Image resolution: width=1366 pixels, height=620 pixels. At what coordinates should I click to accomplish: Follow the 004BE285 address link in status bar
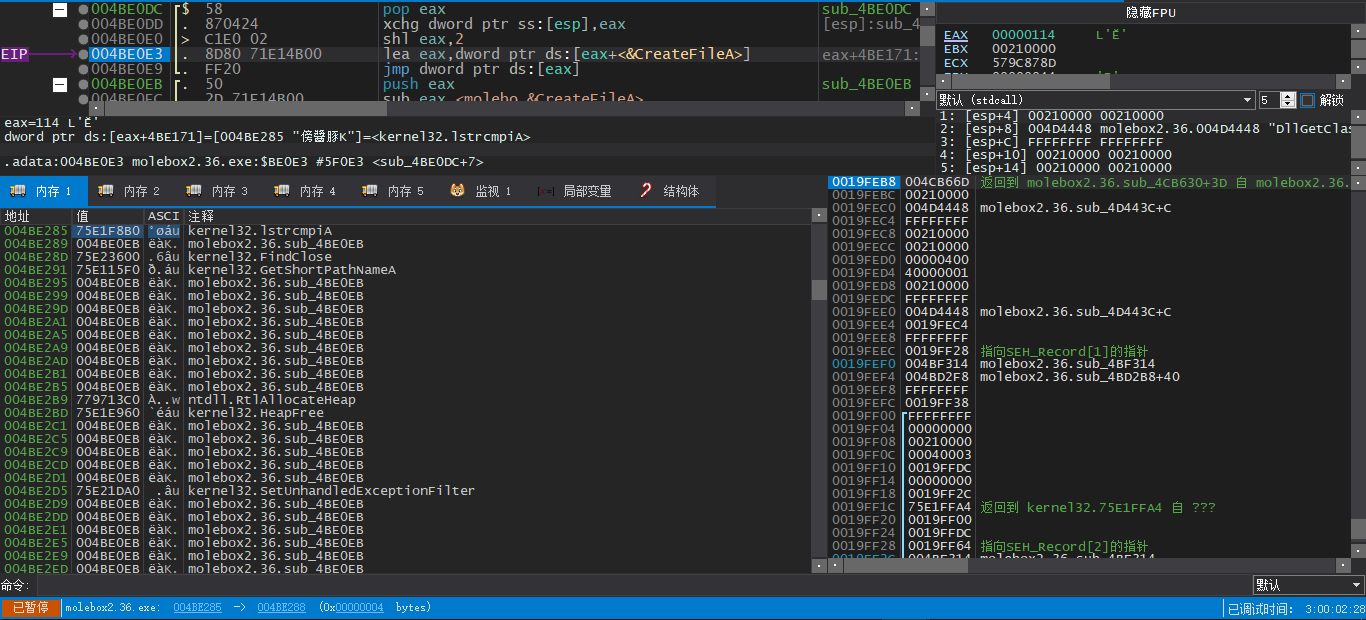[197, 608]
